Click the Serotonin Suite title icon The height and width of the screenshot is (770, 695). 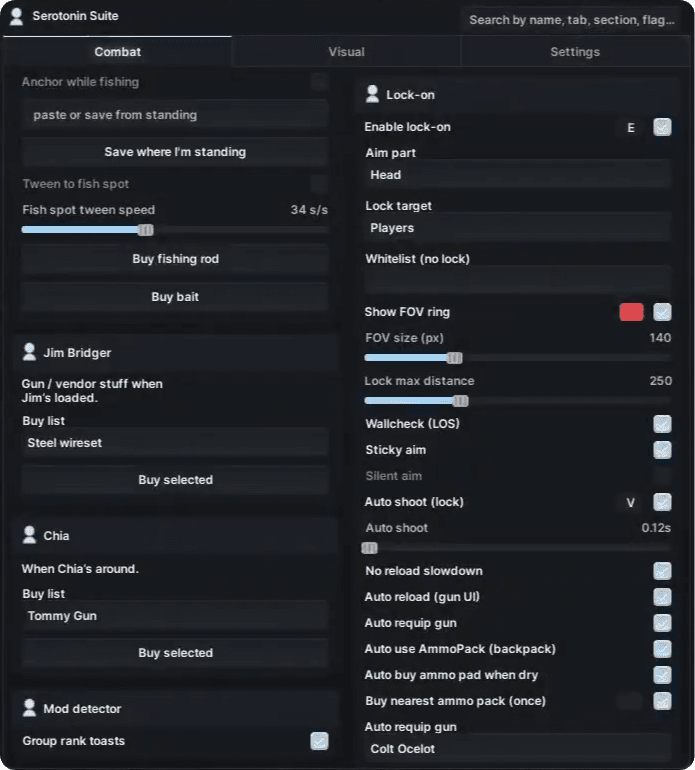point(16,16)
